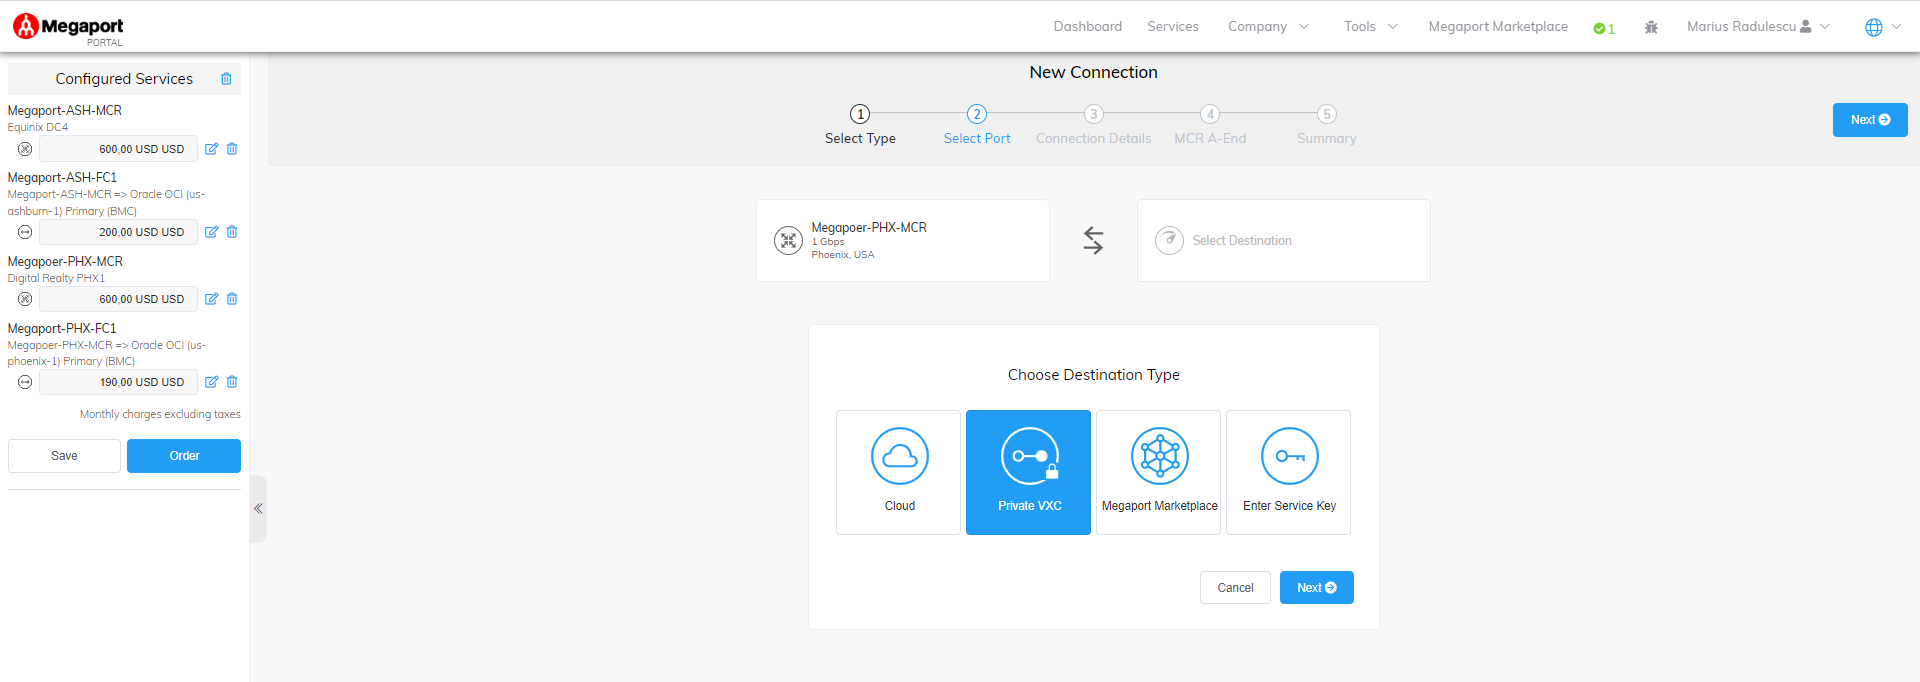Viewport: 1920px width, 682px height.
Task: Collapse the Configured Services sidebar
Action: [258, 509]
